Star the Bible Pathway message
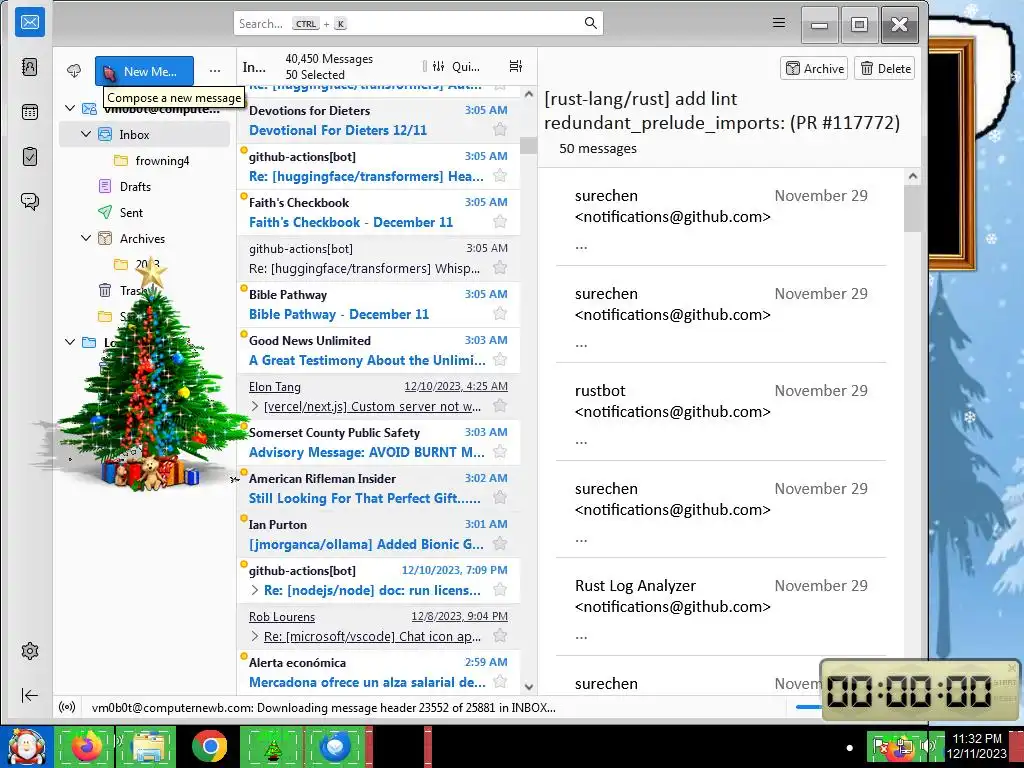The height and width of the screenshot is (768, 1024). point(500,313)
